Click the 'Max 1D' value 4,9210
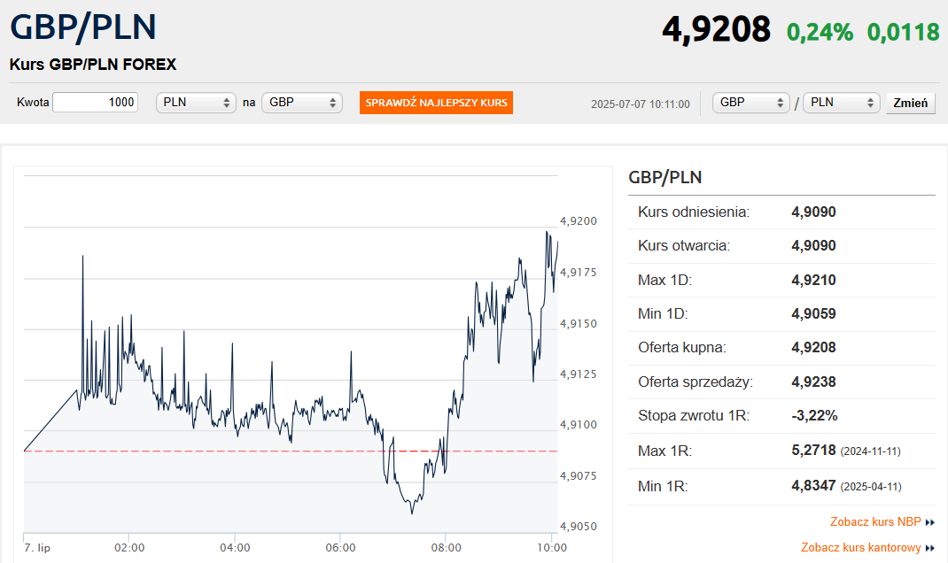The height and width of the screenshot is (563, 948). 814,280
